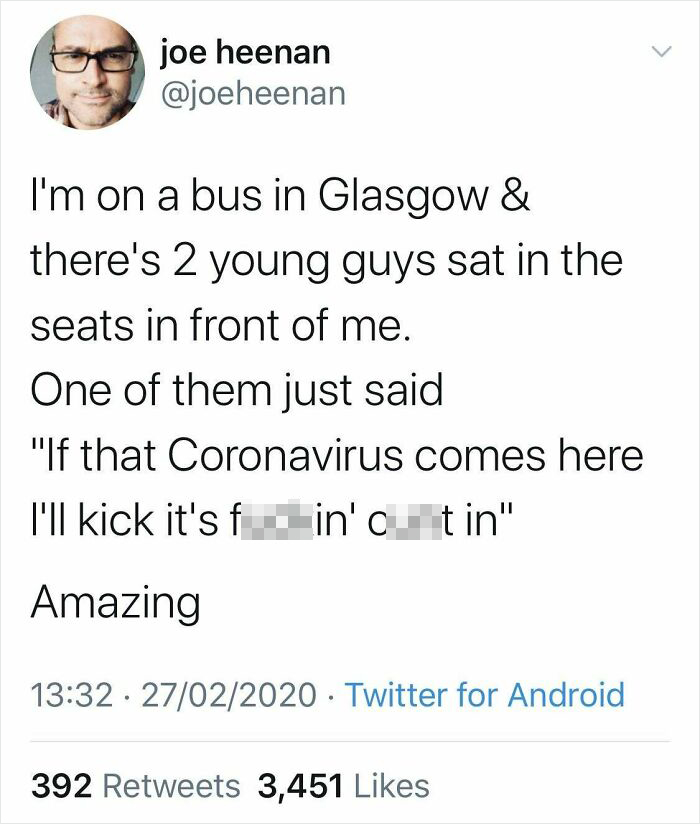Select the name joe heenan
This screenshot has width=700, height=824.
247,55
